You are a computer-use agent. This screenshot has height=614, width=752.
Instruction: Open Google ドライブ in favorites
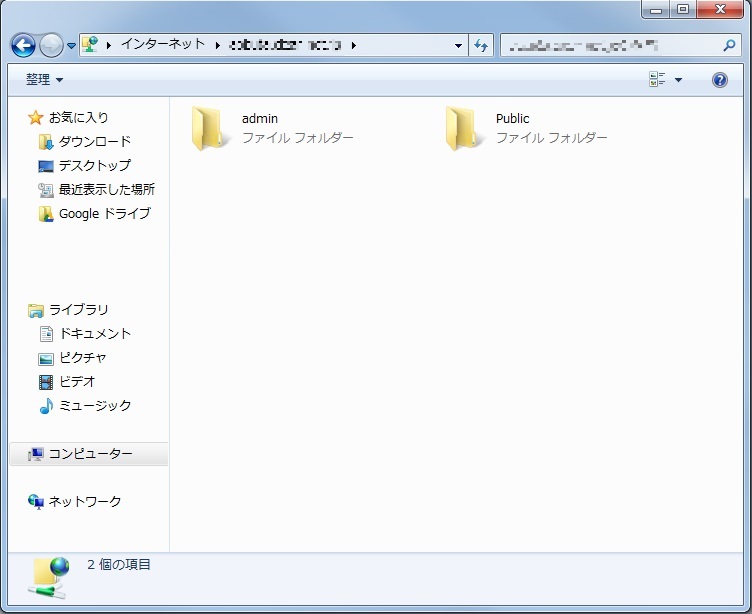pos(105,213)
